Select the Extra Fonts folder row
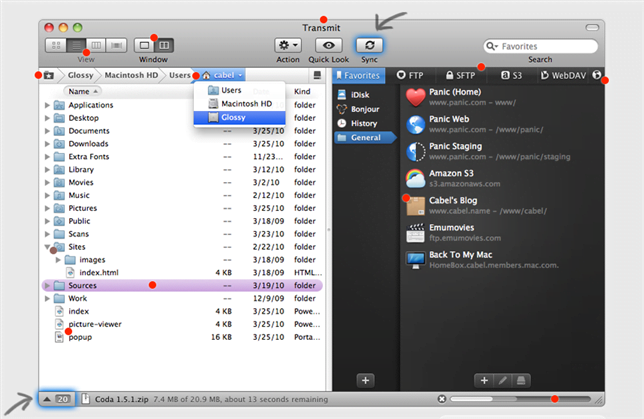644x419 pixels. coord(182,157)
